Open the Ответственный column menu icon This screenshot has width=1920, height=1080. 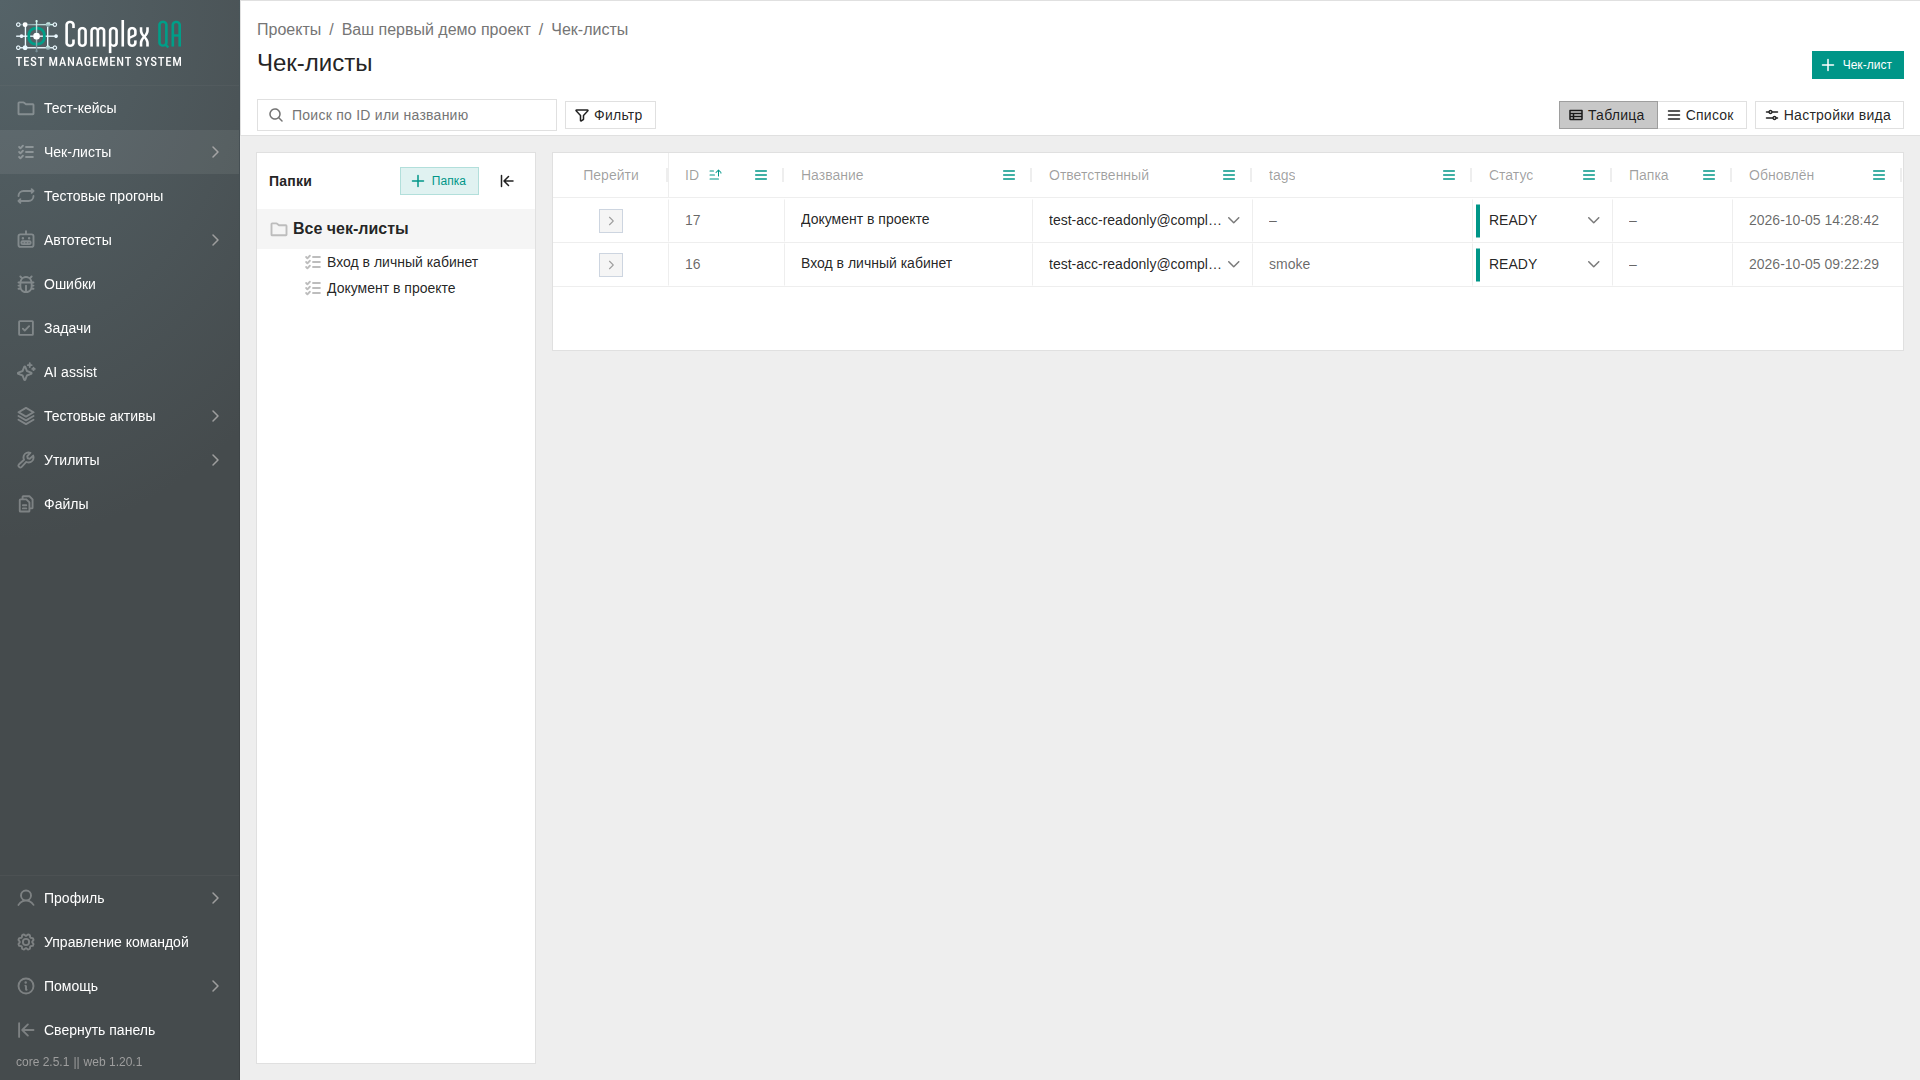[x=1229, y=175]
